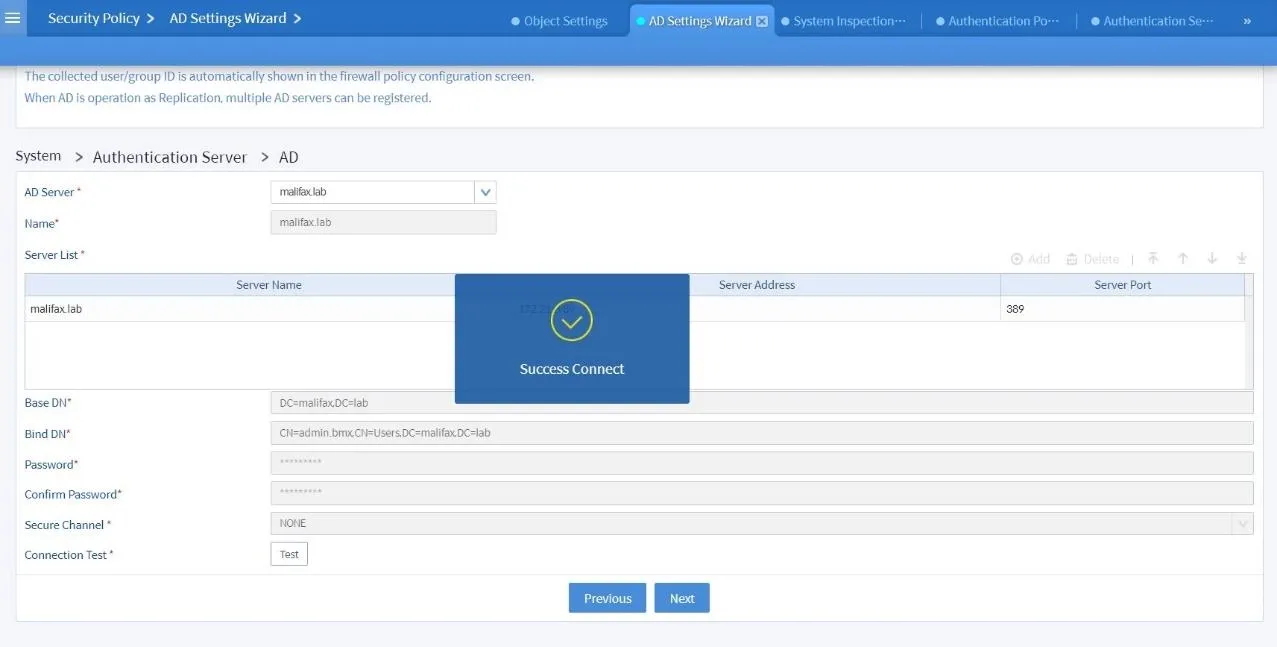Open the Authentication Policy tab
The image size is (1277, 647).
[997, 18]
